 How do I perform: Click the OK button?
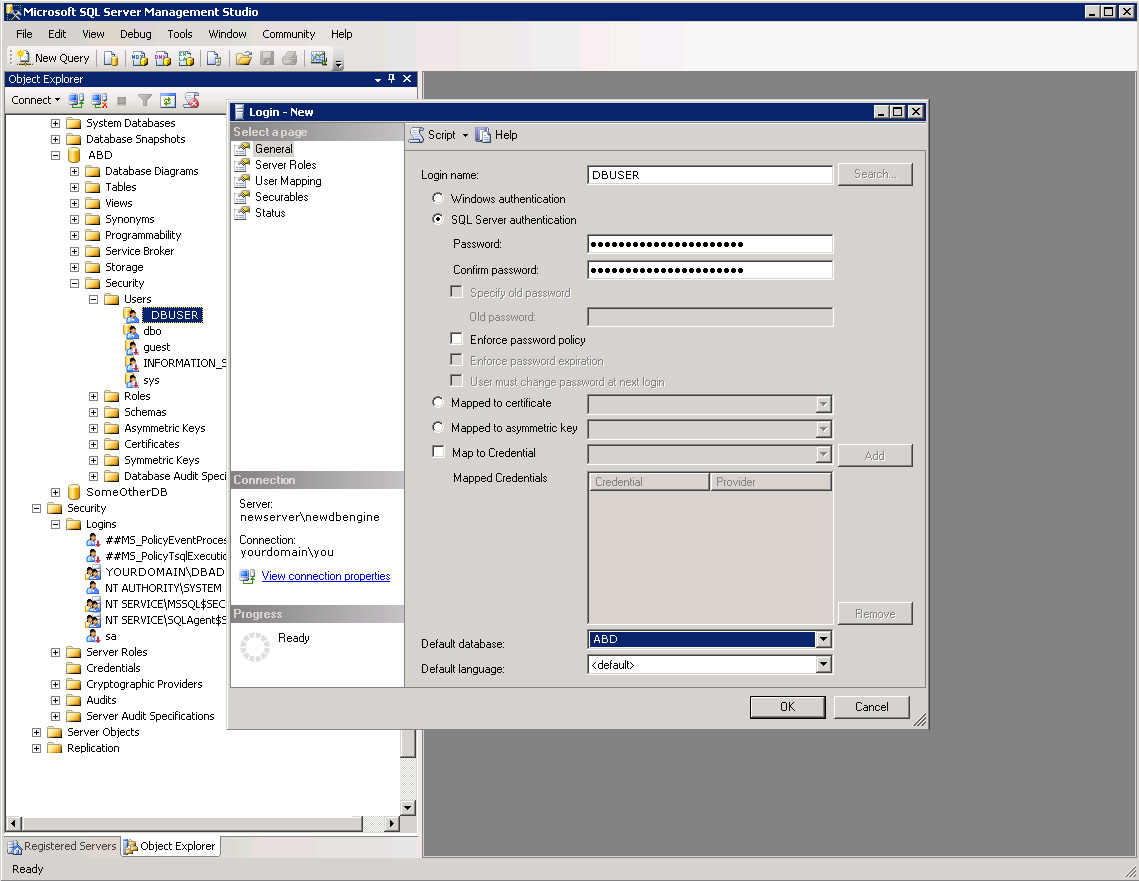tap(787, 707)
